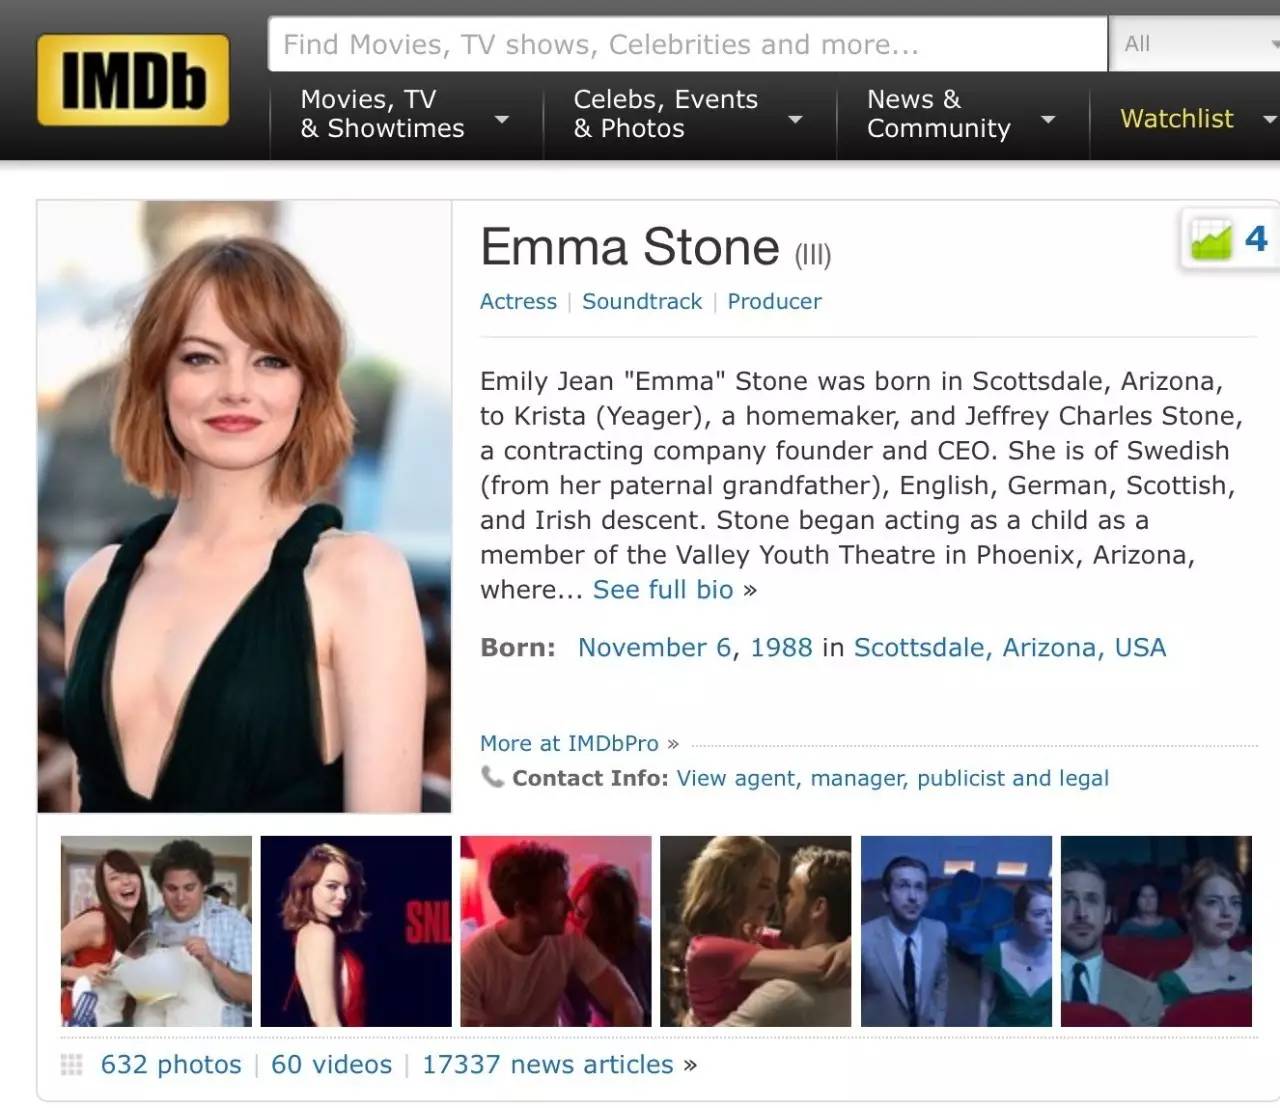Viewport: 1280px width, 1108px height.
Task: Select the Actress filmography category
Action: tap(518, 301)
